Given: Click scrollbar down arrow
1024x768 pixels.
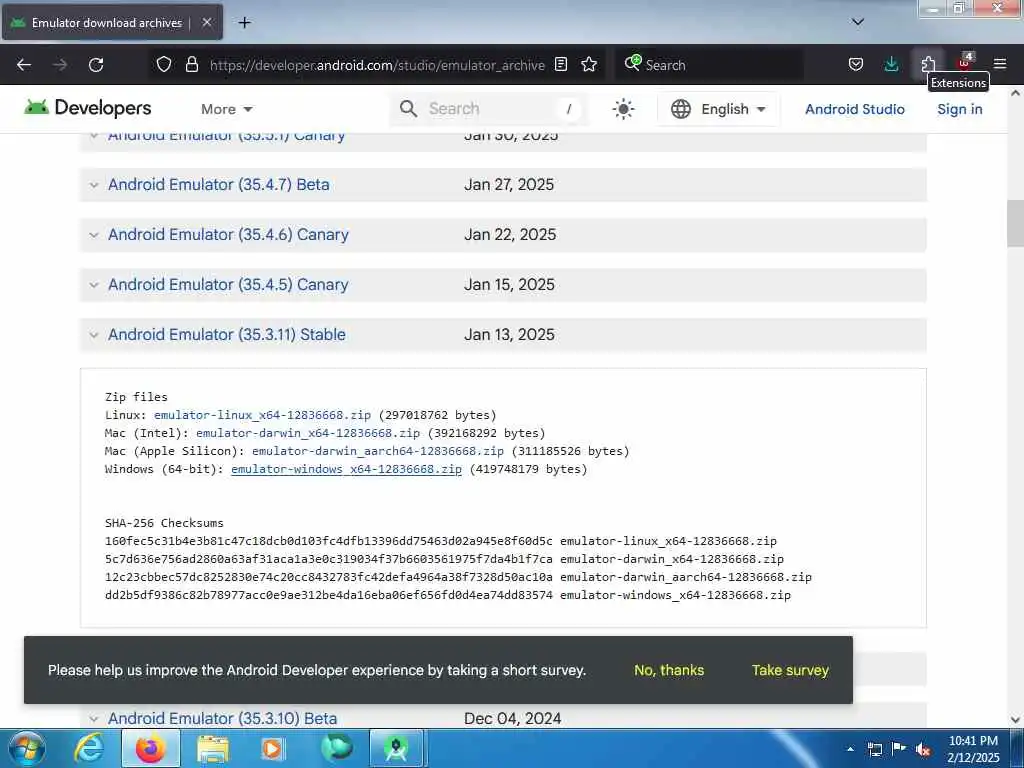Looking at the screenshot, I should [1015, 720].
